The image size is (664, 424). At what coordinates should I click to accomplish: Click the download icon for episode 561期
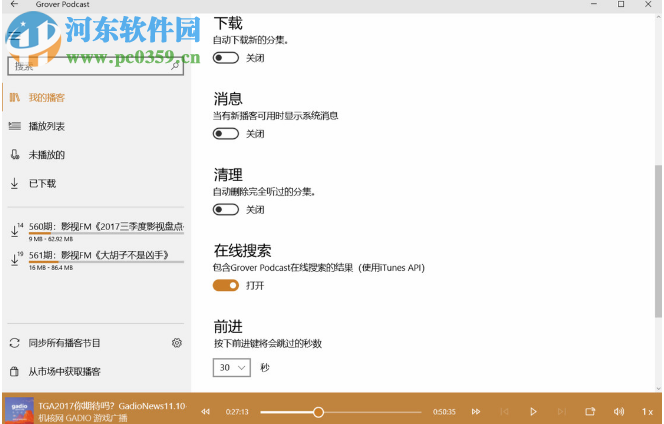point(14,259)
